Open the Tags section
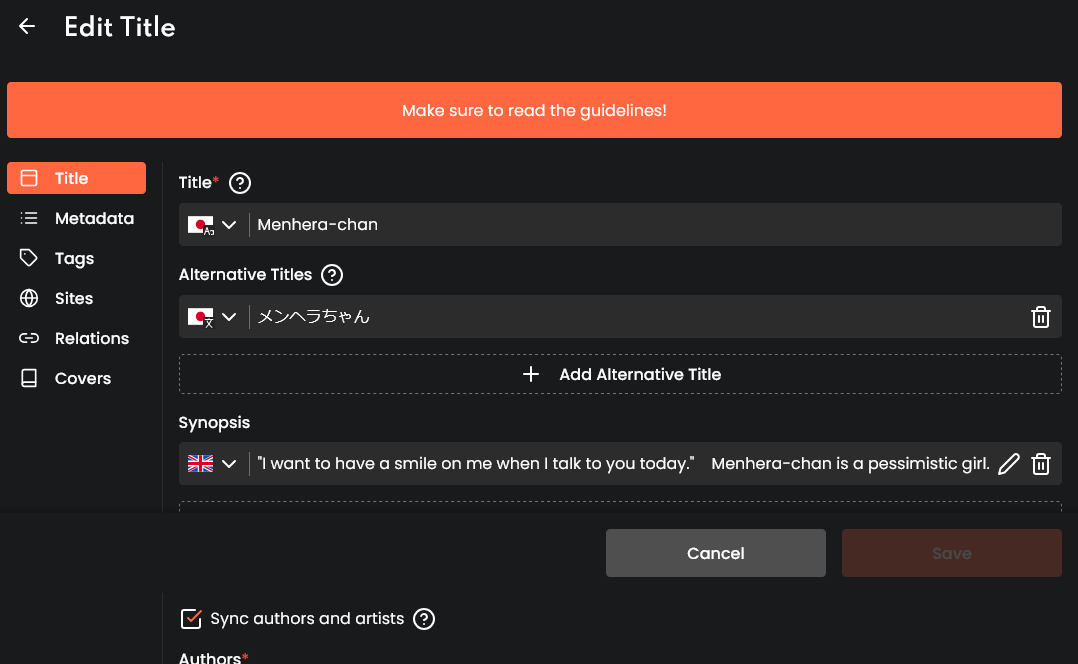1078x664 pixels. 74,258
